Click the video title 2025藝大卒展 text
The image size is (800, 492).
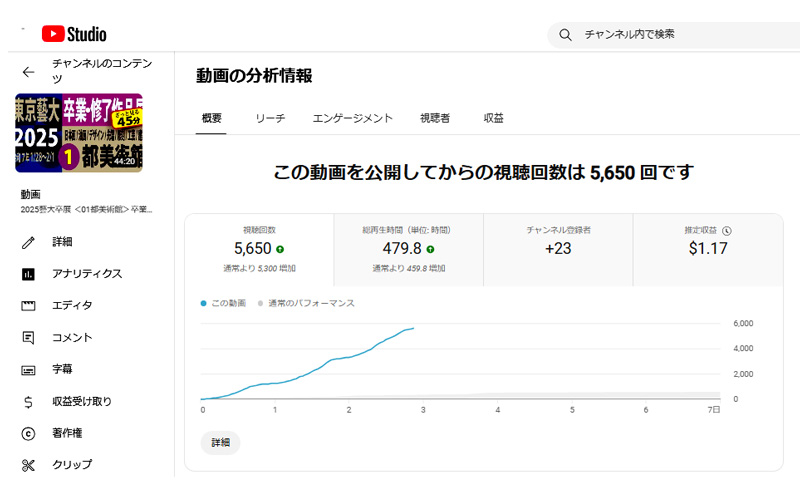tap(86, 210)
